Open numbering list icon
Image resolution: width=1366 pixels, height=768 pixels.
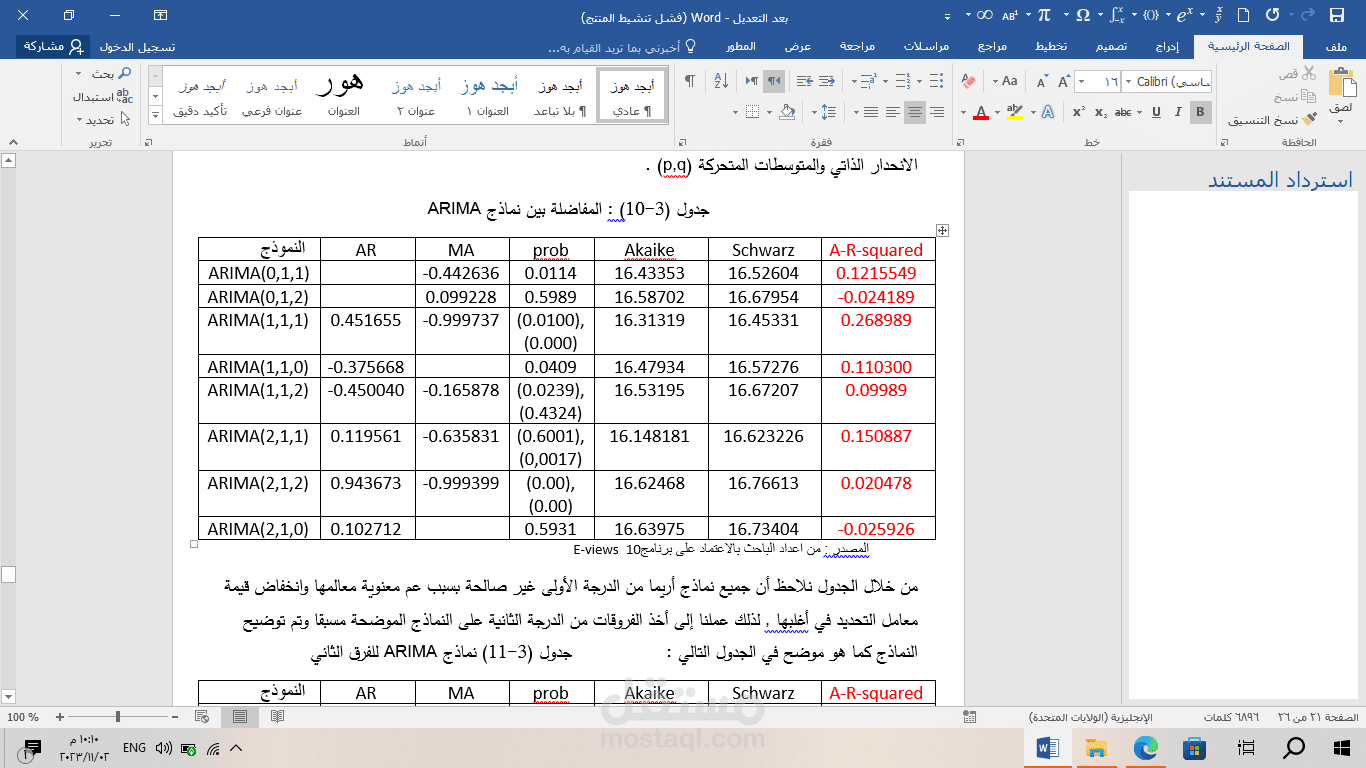tap(902, 81)
